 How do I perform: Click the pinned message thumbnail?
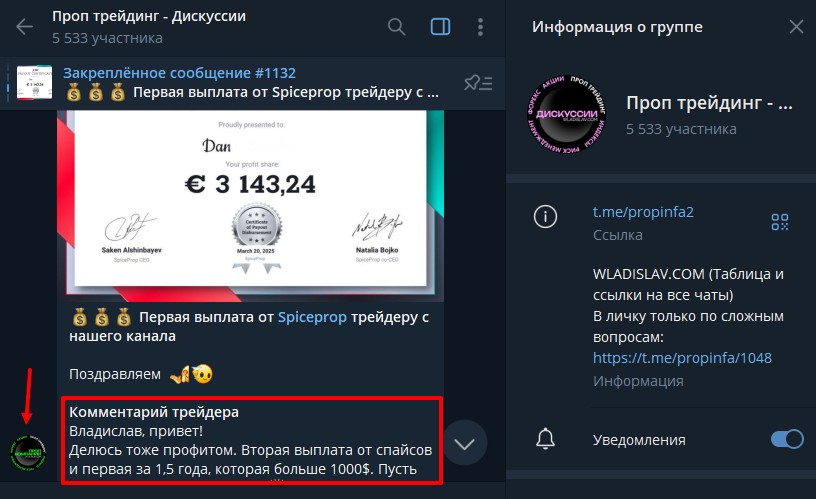(34, 83)
